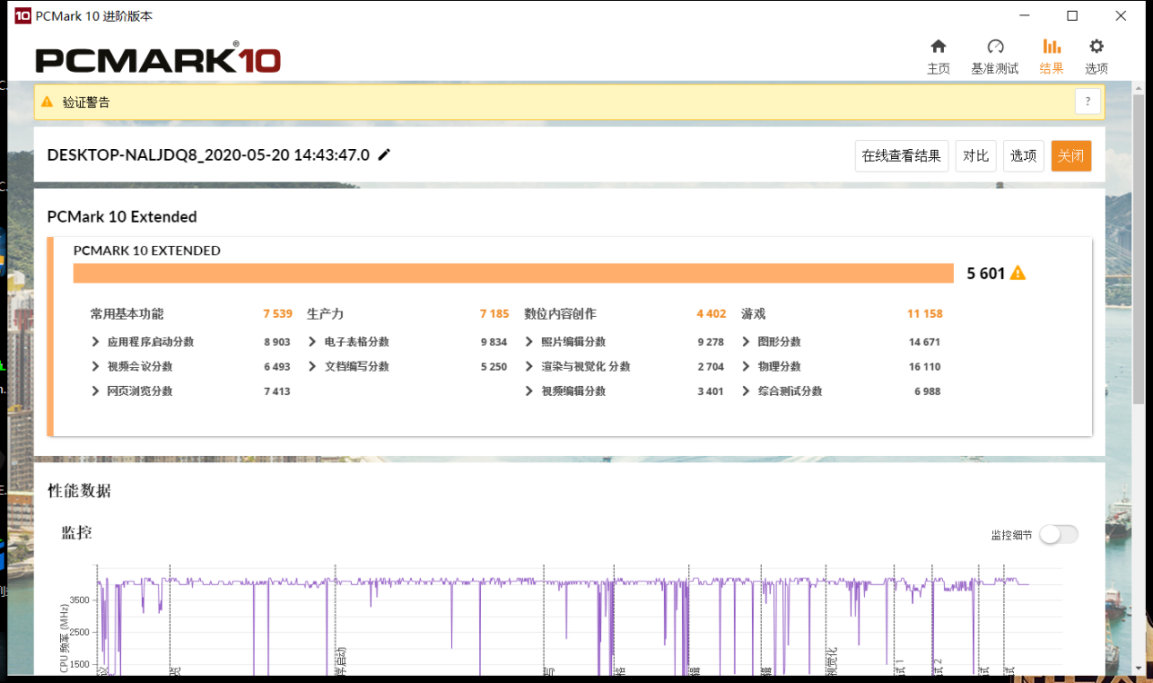
Task: Click the 选项 button beside 对比
Action: click(1023, 155)
